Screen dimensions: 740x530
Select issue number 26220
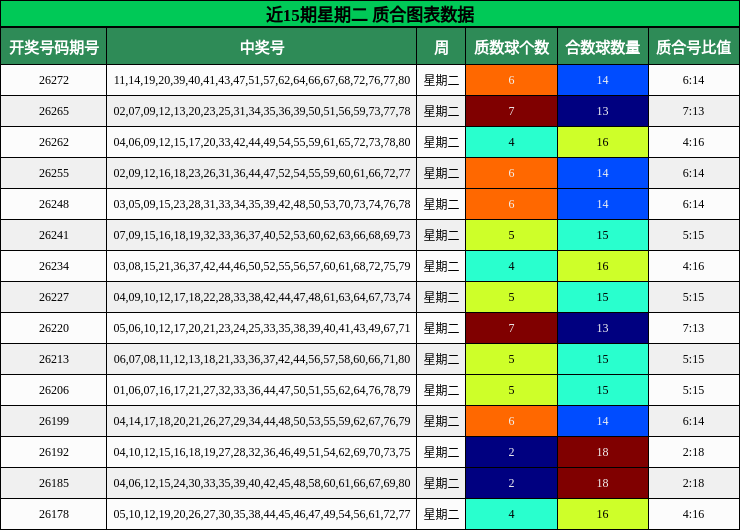54,328
